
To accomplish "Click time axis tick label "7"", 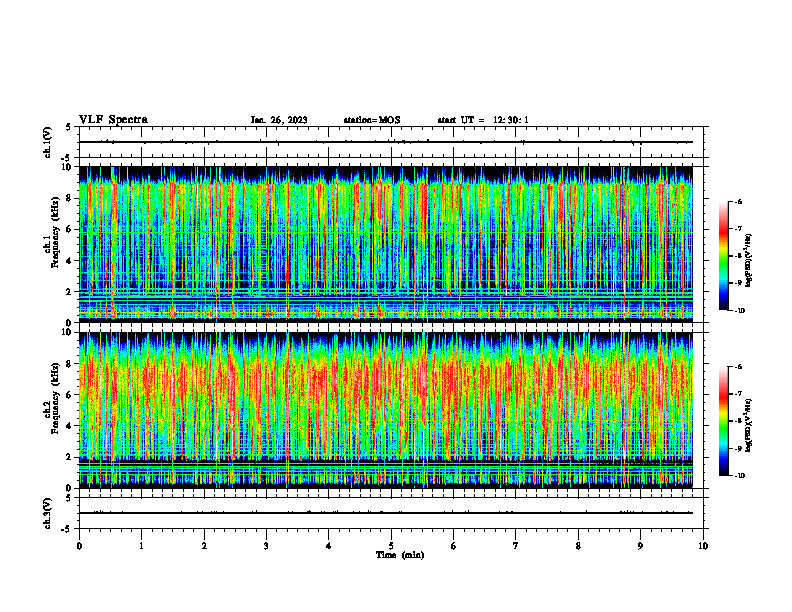I will [x=516, y=546].
